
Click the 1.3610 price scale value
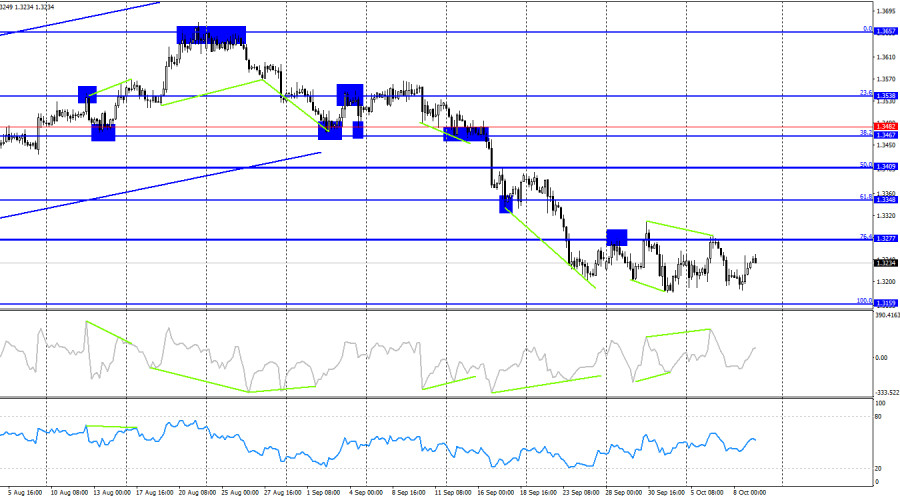[886, 57]
